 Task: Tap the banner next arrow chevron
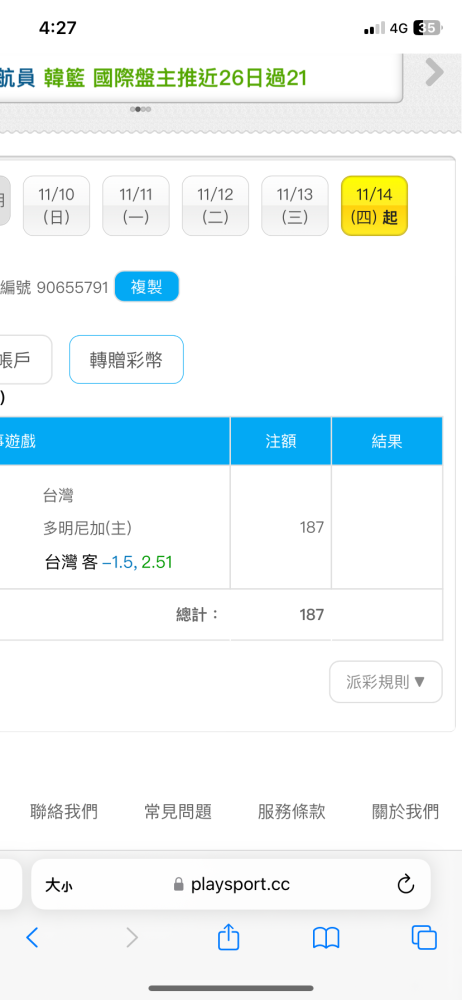tap(434, 72)
